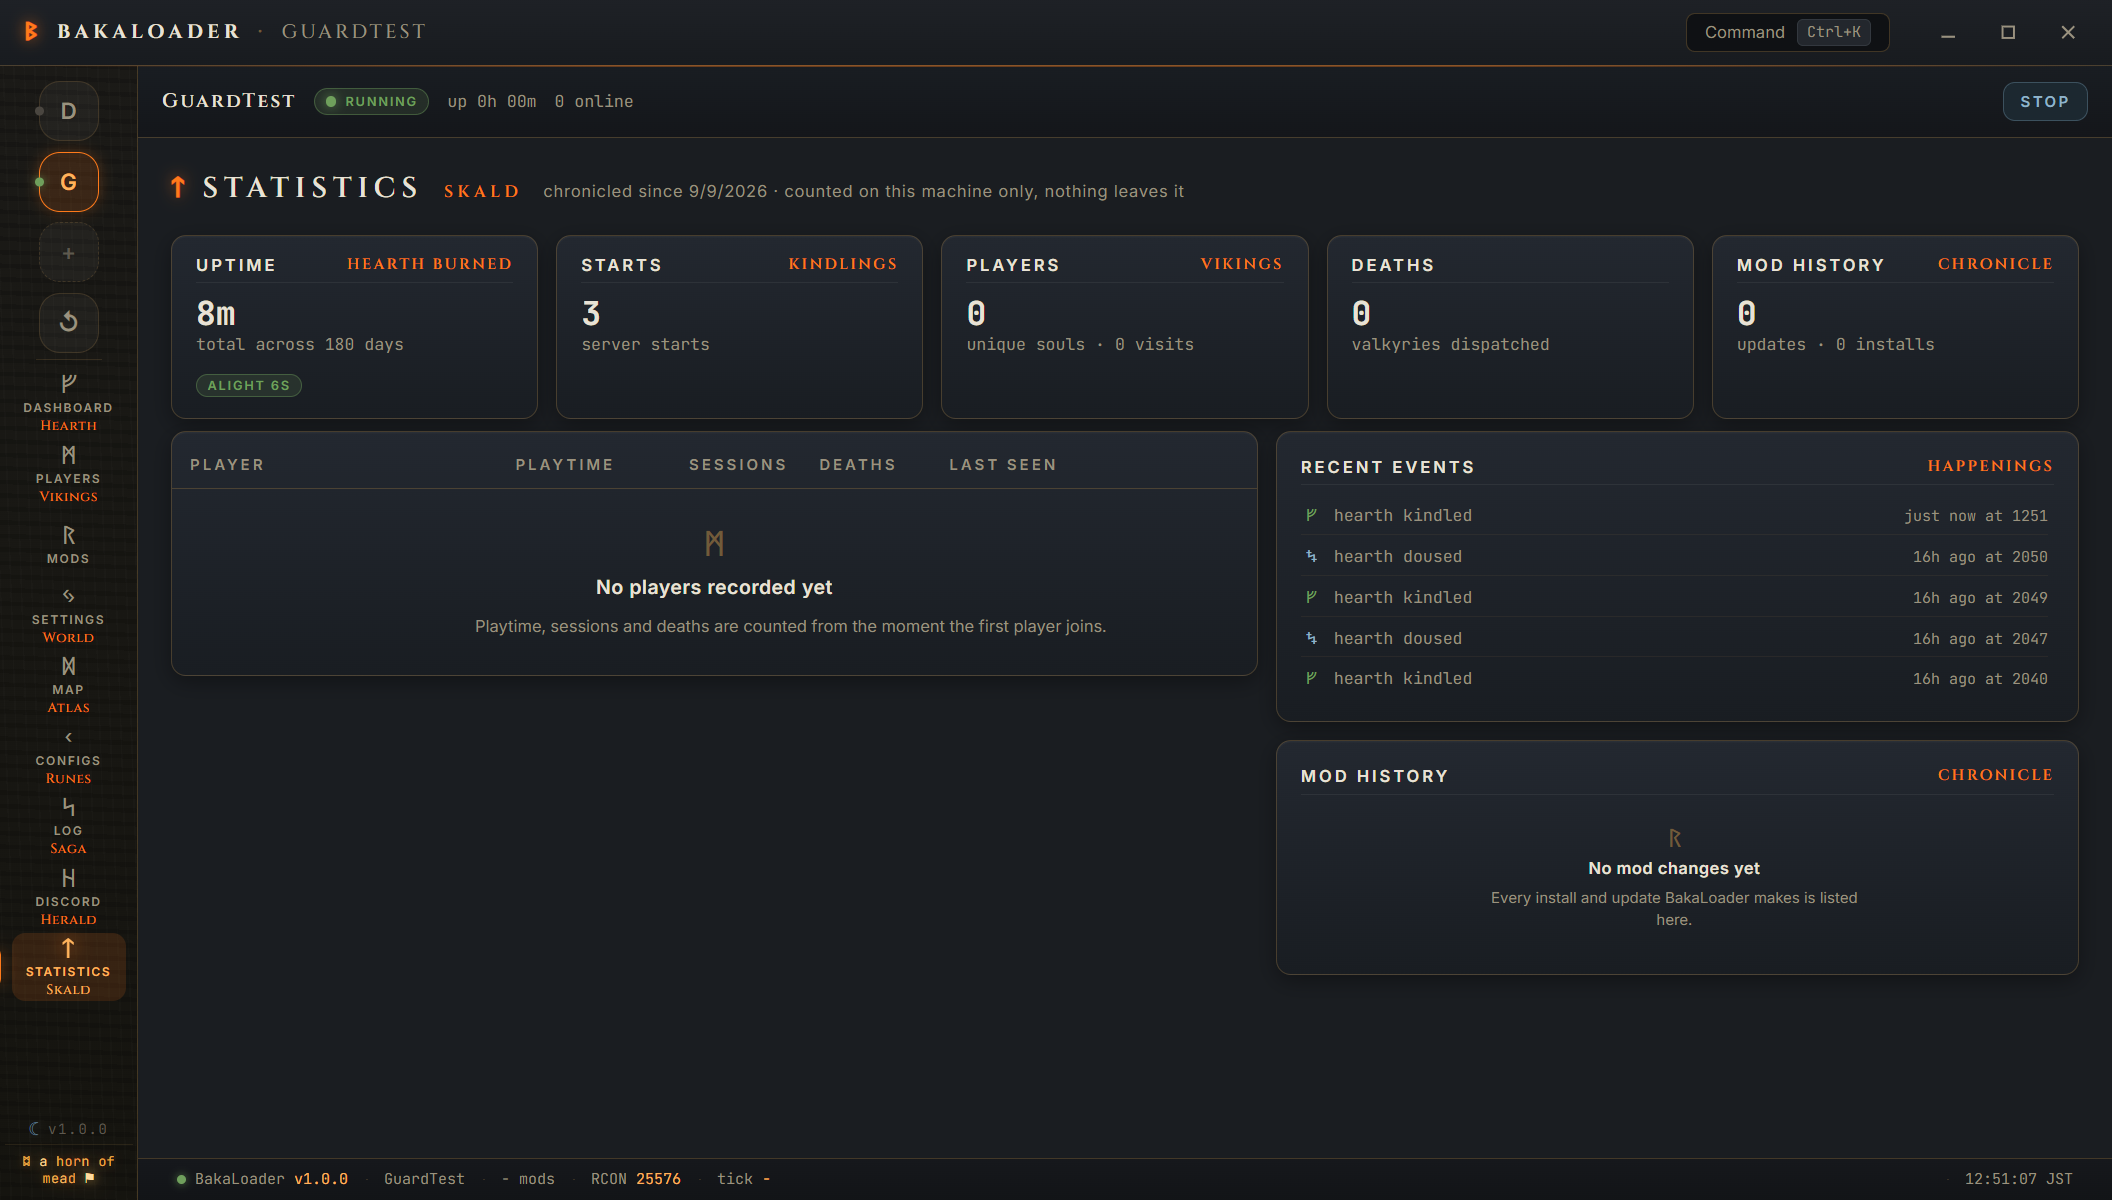Minimize the BakaLoader window
Screen dimensions: 2112x1200
coord(1948,32)
